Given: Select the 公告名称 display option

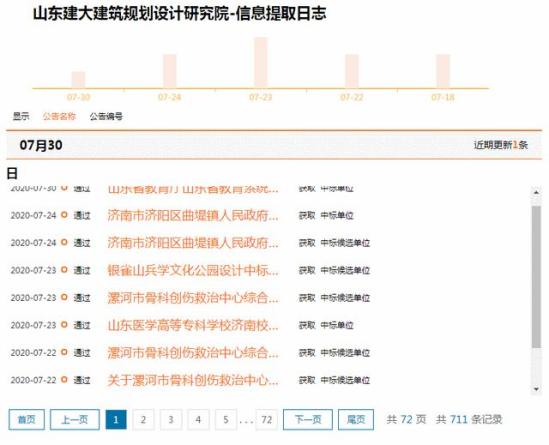Looking at the screenshot, I should [x=59, y=116].
